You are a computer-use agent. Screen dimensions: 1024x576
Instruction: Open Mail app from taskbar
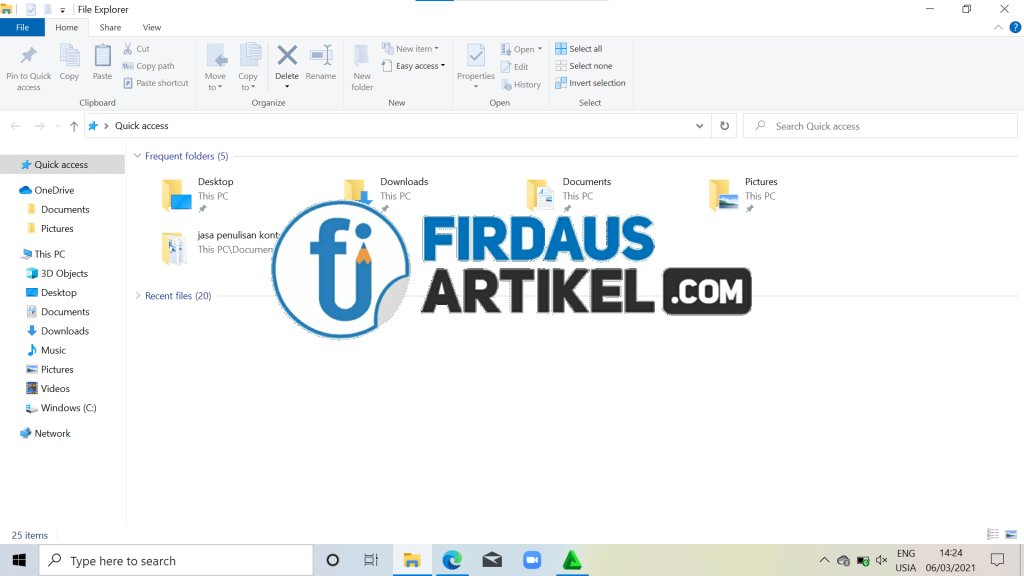click(492, 560)
